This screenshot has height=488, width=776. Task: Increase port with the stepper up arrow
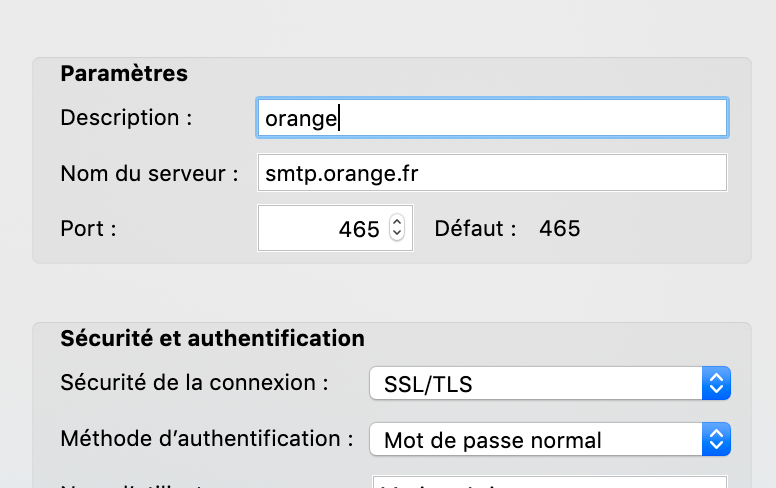pos(397,222)
